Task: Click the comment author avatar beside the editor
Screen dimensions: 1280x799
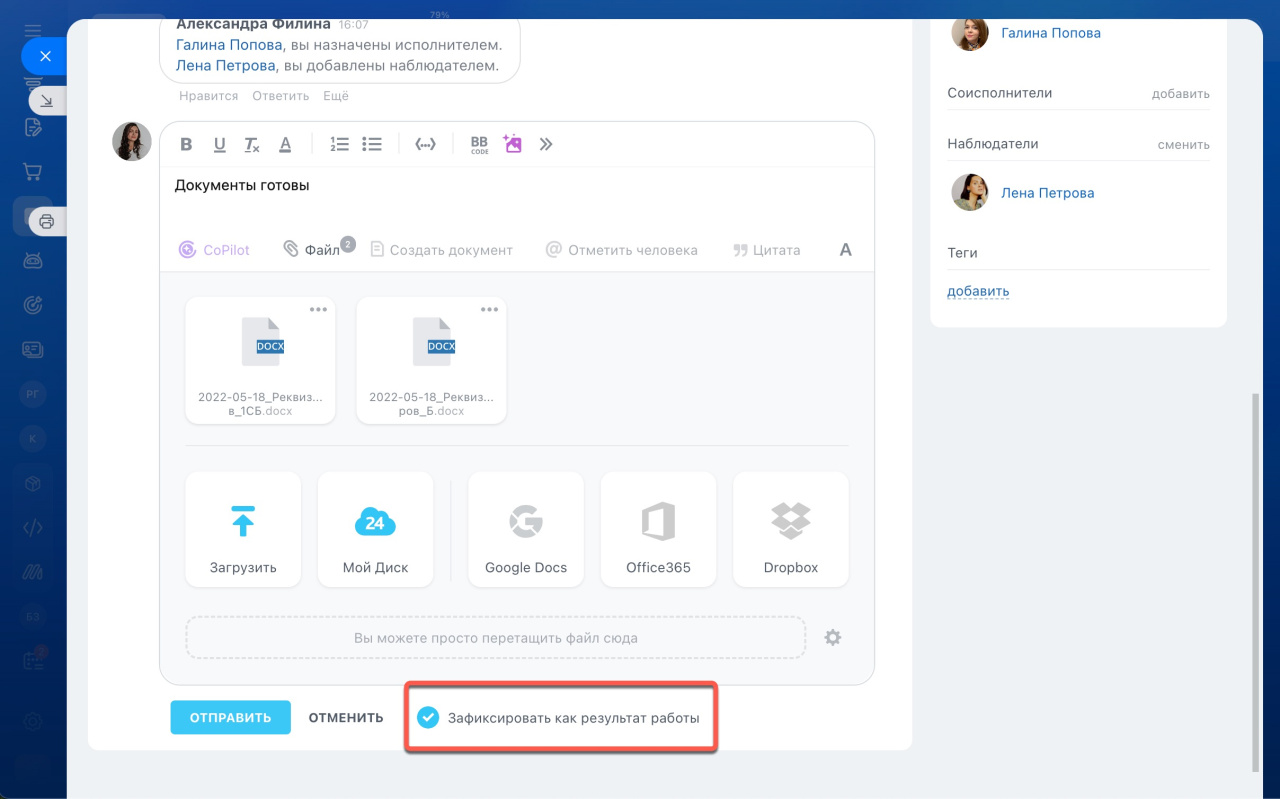Action: [x=132, y=142]
